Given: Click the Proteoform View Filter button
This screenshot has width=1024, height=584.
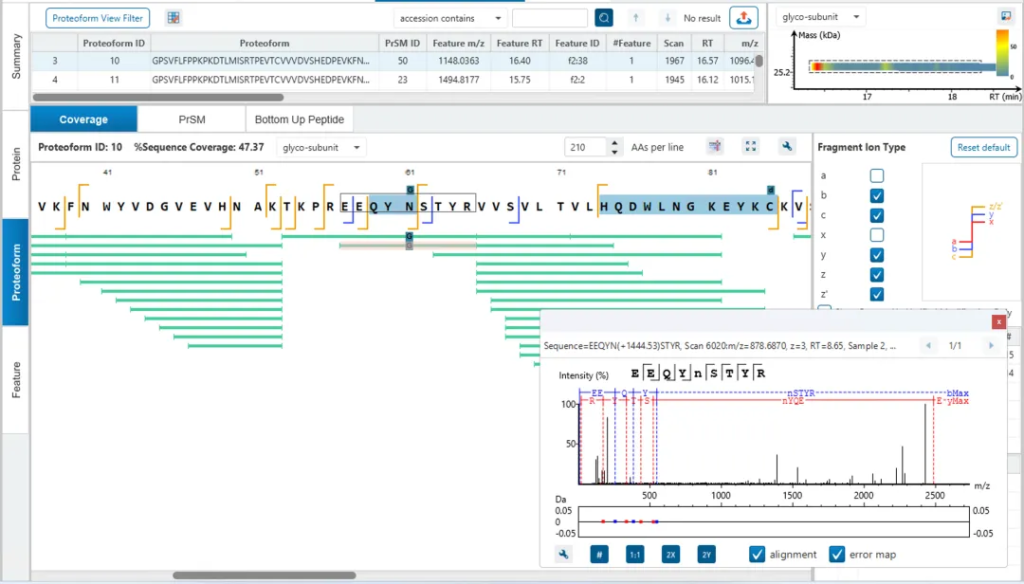Looking at the screenshot, I should pos(97,18).
